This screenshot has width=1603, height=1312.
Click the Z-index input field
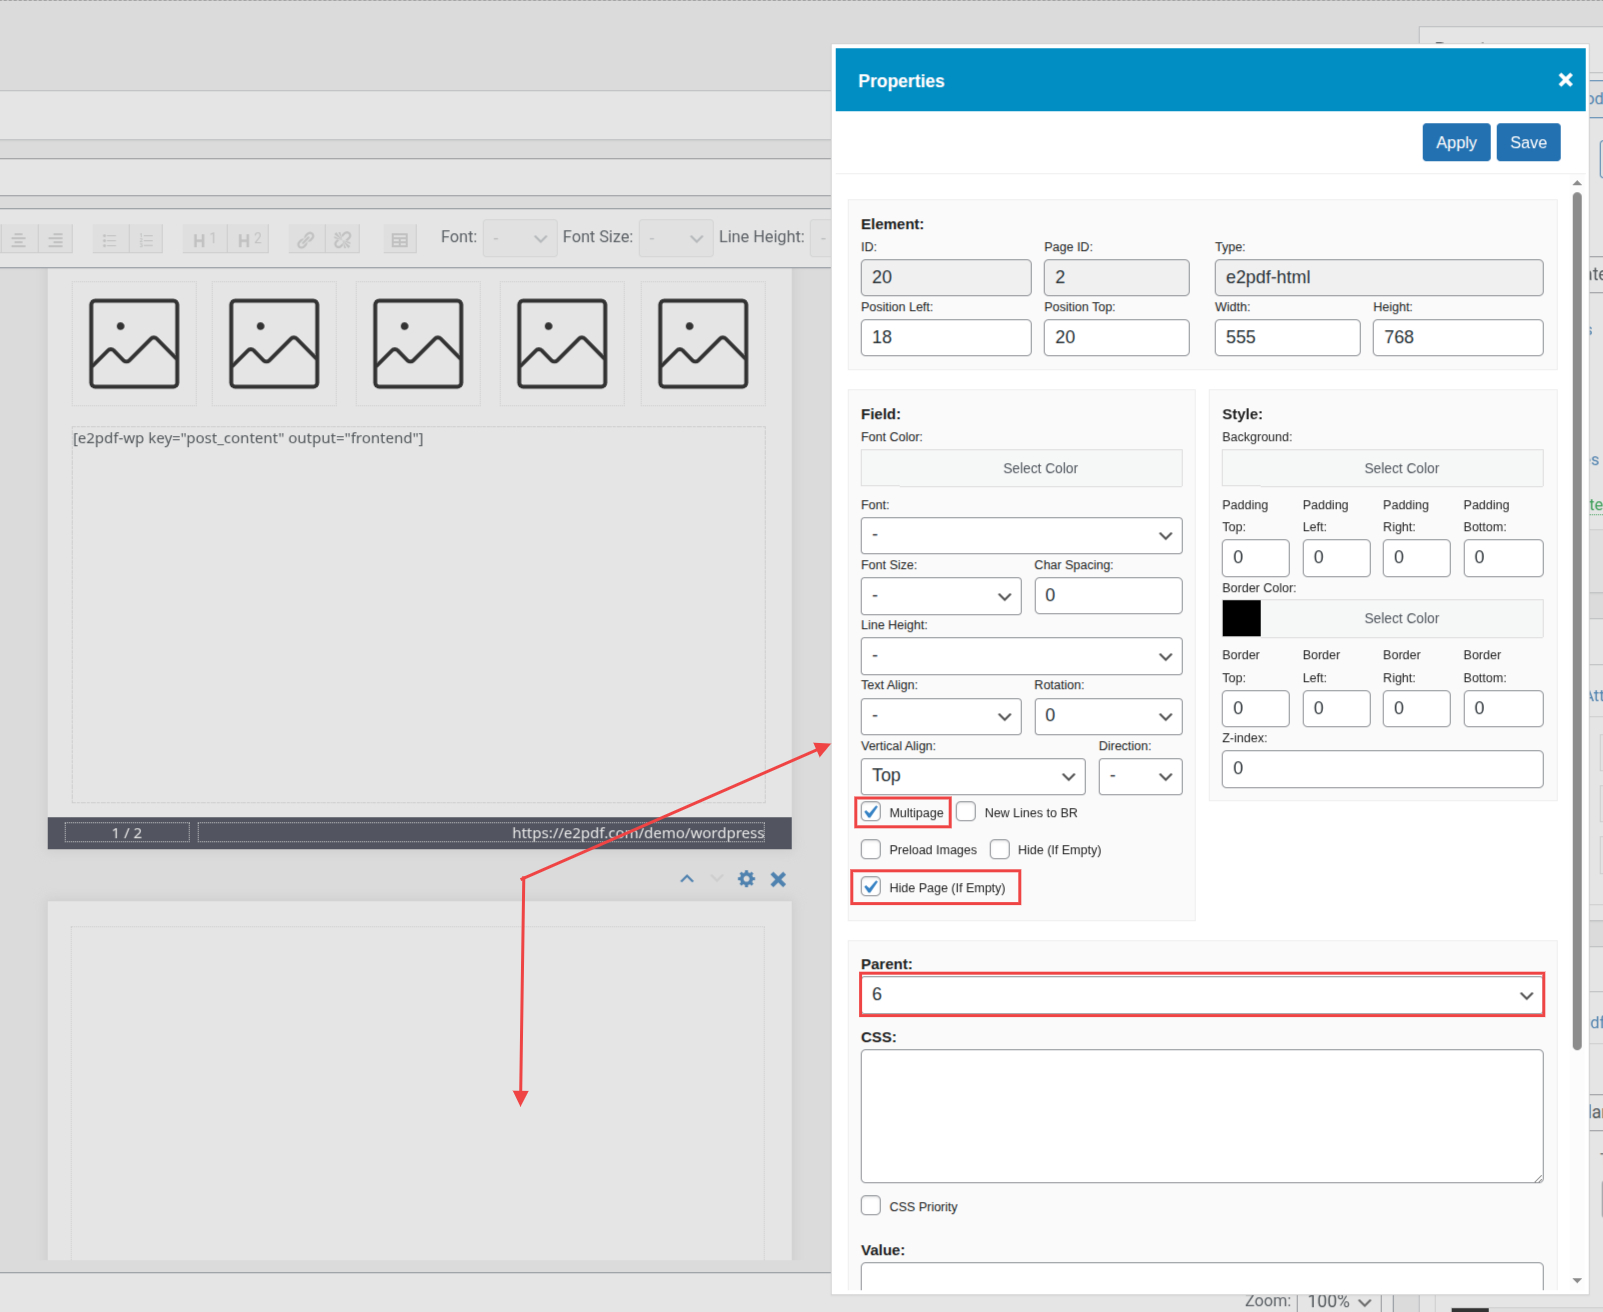pyautogui.click(x=1381, y=769)
